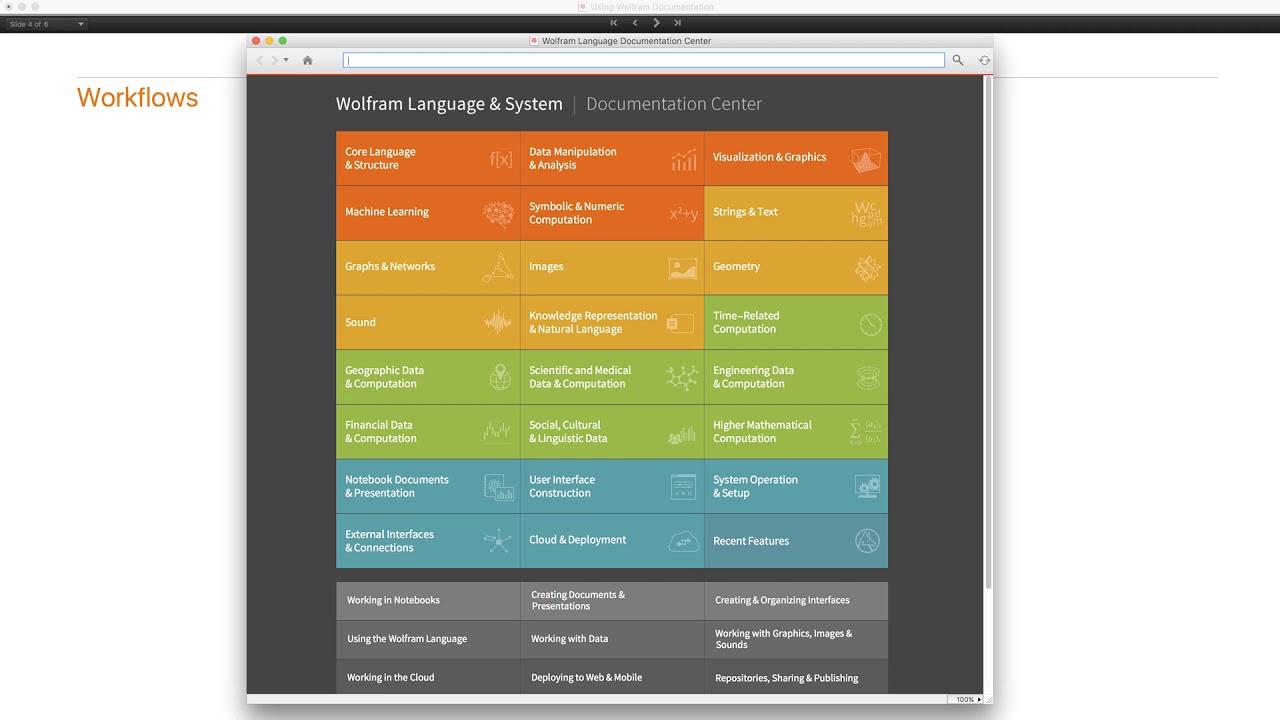Click the picture icon for Images
This screenshot has height=720, width=1280.
pyautogui.click(x=683, y=268)
